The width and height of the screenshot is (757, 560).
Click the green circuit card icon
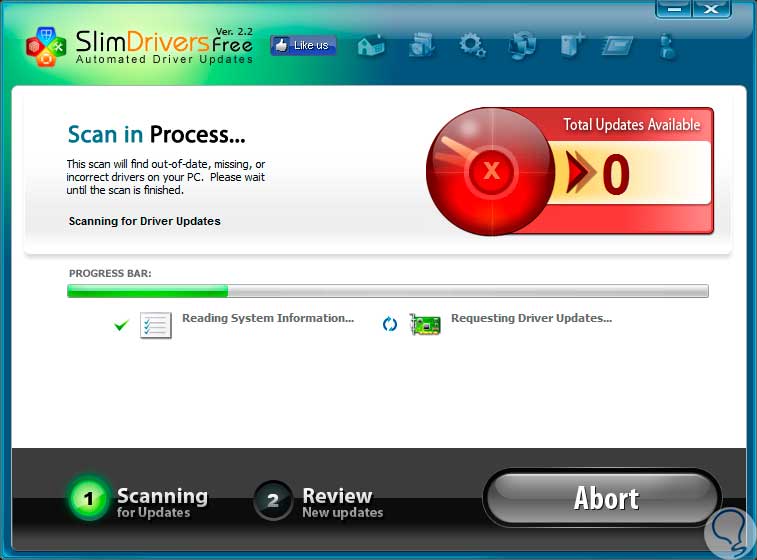point(425,324)
